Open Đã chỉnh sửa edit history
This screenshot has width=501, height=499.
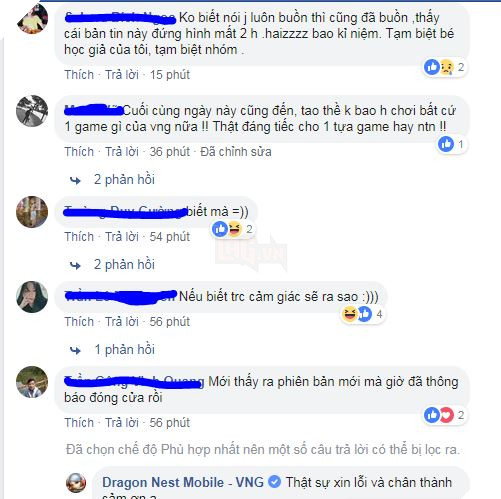click(x=236, y=152)
